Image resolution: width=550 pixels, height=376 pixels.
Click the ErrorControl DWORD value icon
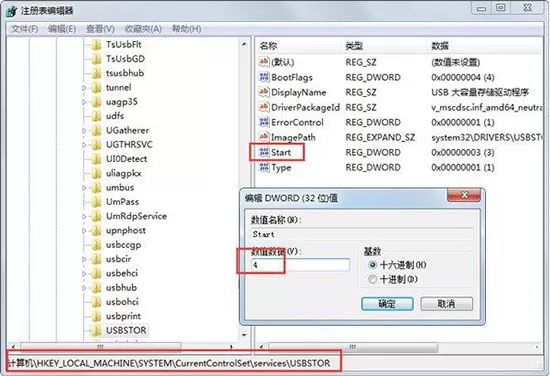click(x=264, y=122)
